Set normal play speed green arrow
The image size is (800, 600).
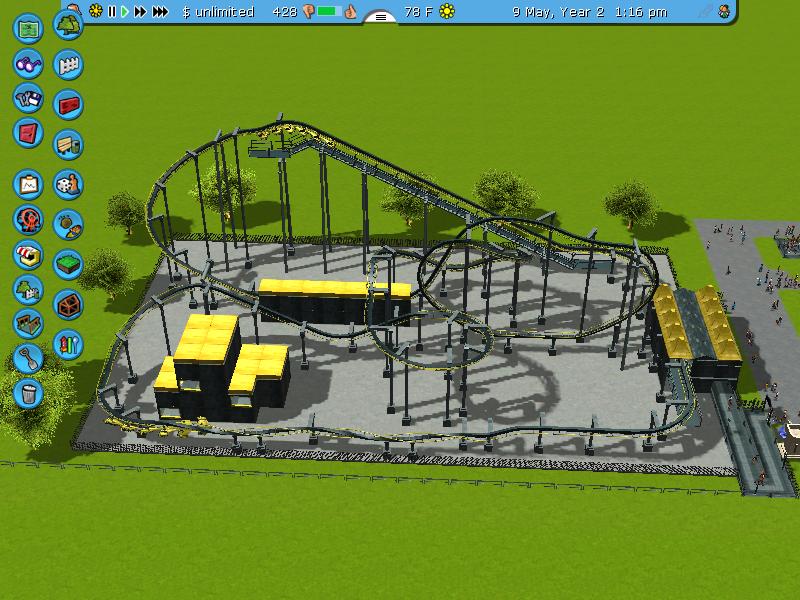[x=124, y=11]
